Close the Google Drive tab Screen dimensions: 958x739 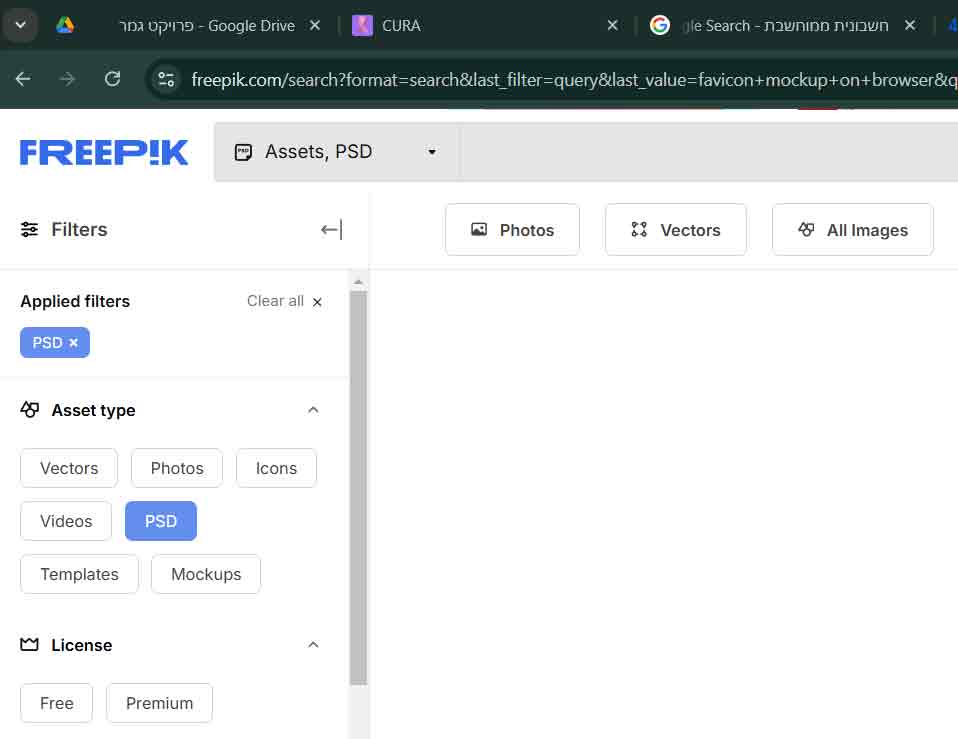[315, 25]
